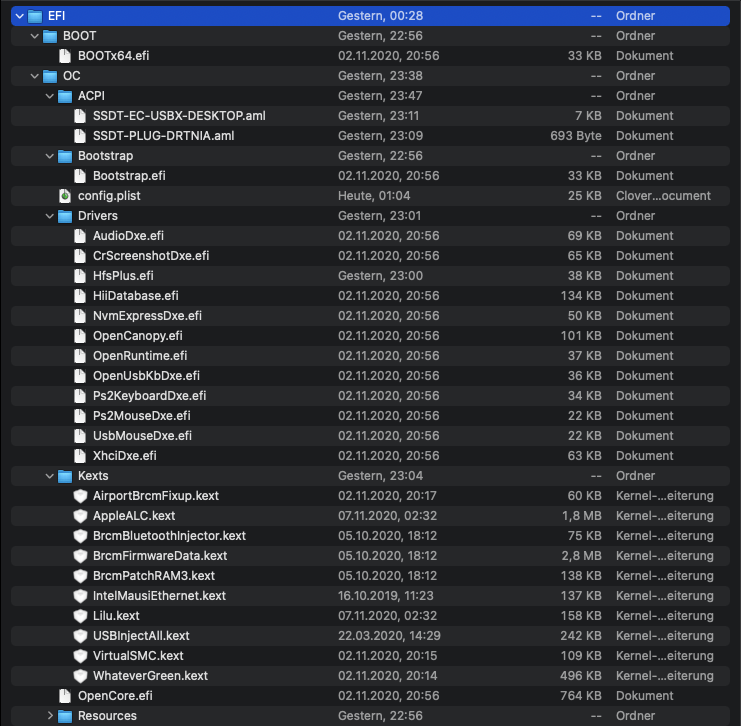741x726 pixels.
Task: Click the 764 KB size of OpenCore.efi
Action: (581, 696)
